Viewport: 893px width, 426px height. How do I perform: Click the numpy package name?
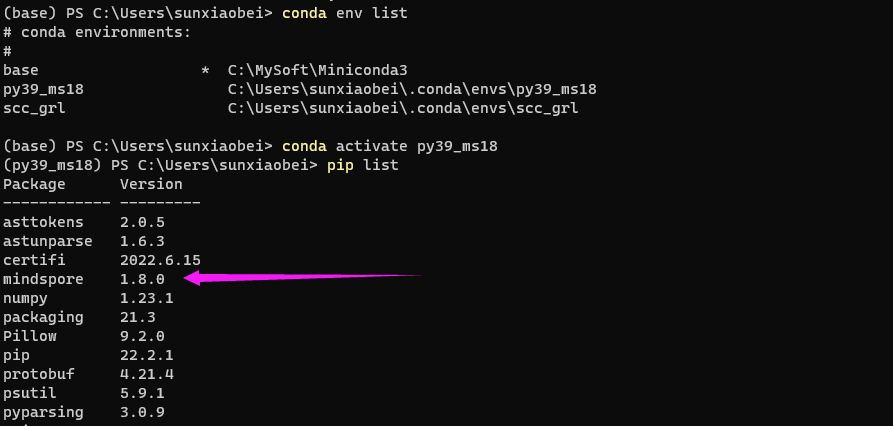pos(25,298)
